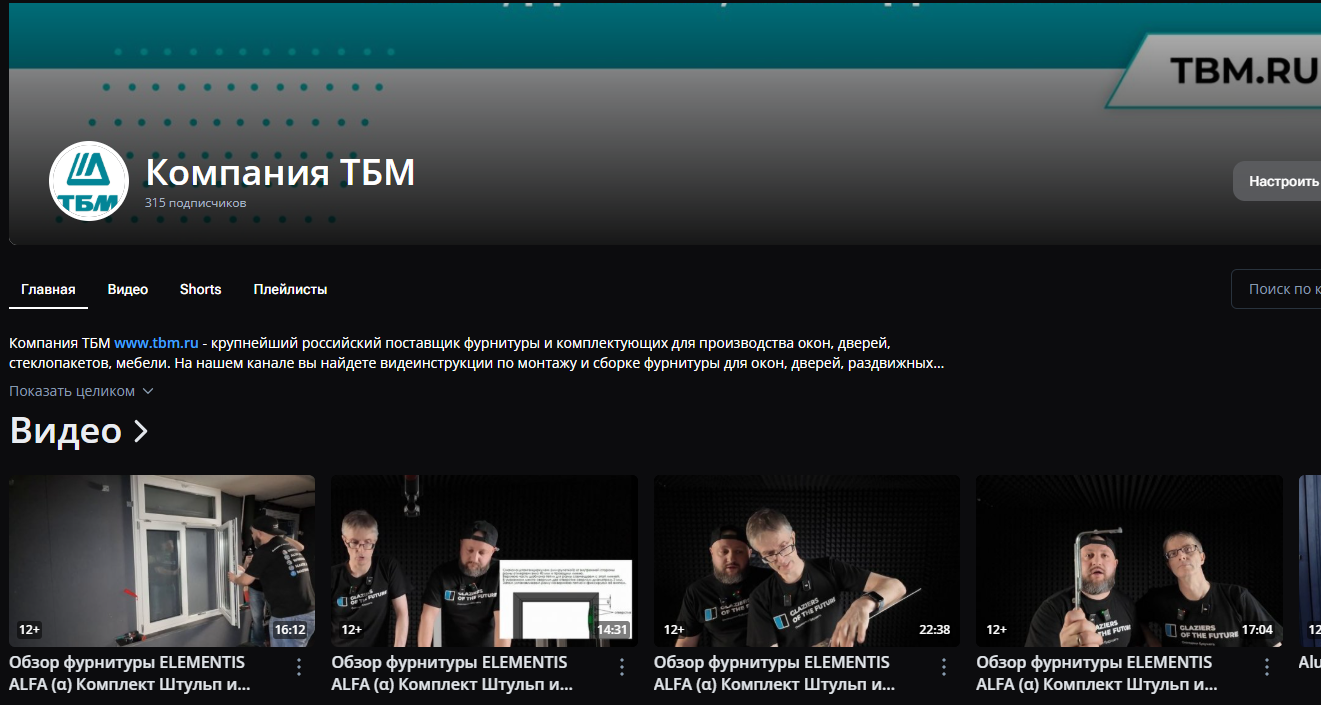
Task: Open the Видео tab
Action: [x=128, y=289]
